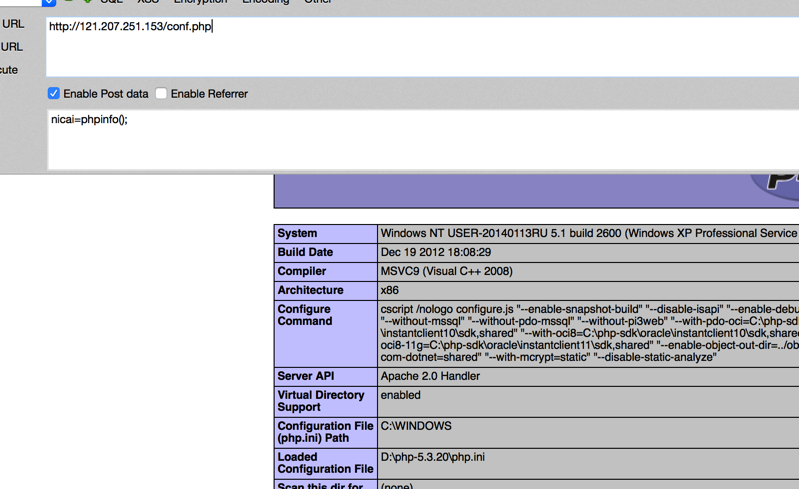Uncheck the Enable Post data checkbox

(x=54, y=93)
